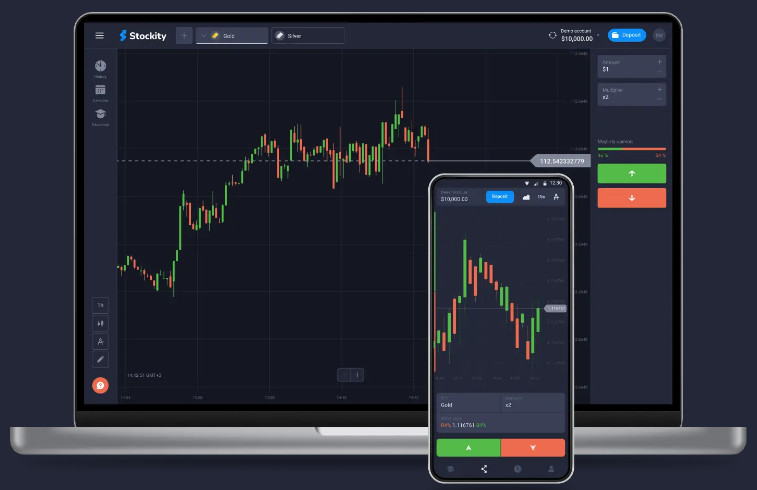Tap the phone's share bottom nav icon

(x=484, y=469)
